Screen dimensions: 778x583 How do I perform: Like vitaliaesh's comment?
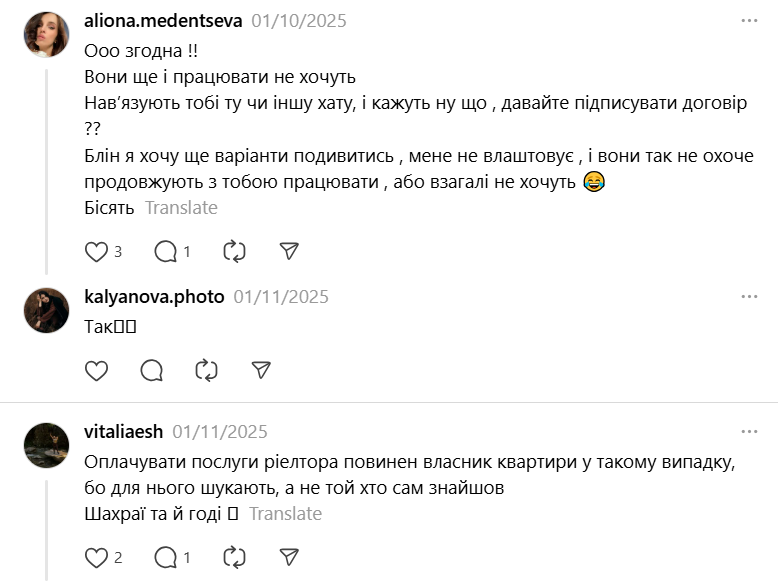96,557
